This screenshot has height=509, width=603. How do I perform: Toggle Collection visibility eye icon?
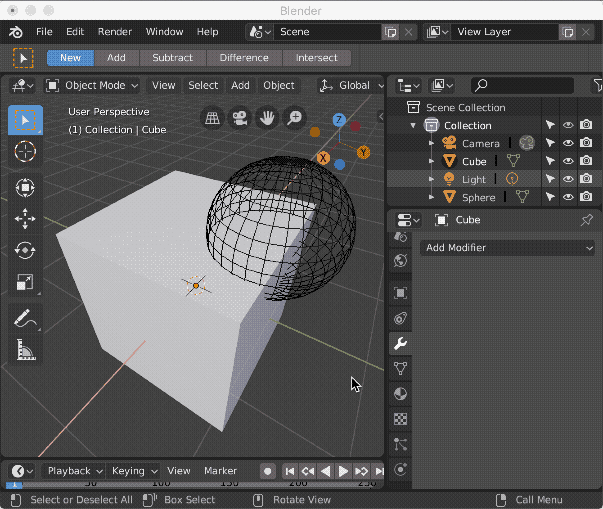click(x=568, y=125)
